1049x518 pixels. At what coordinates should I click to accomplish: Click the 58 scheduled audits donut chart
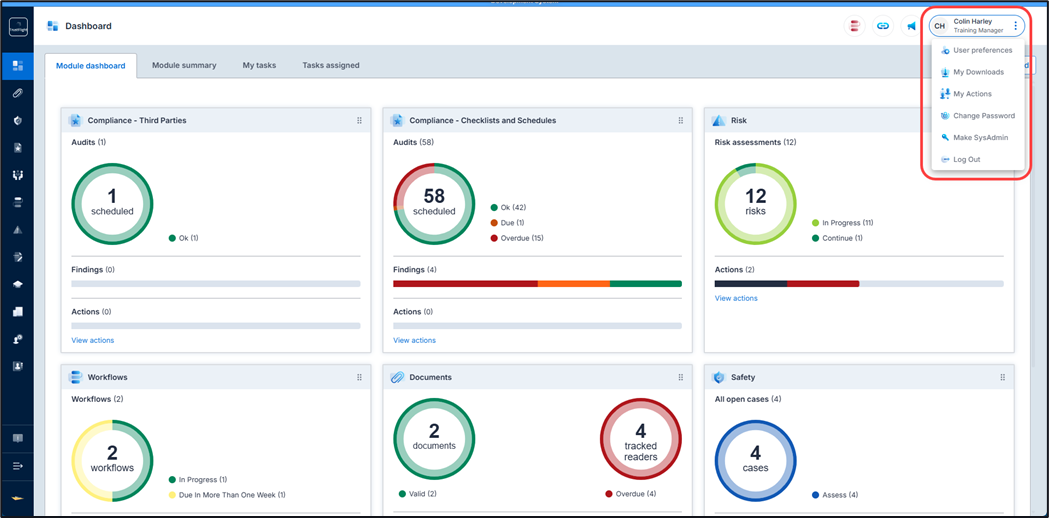[x=434, y=204]
